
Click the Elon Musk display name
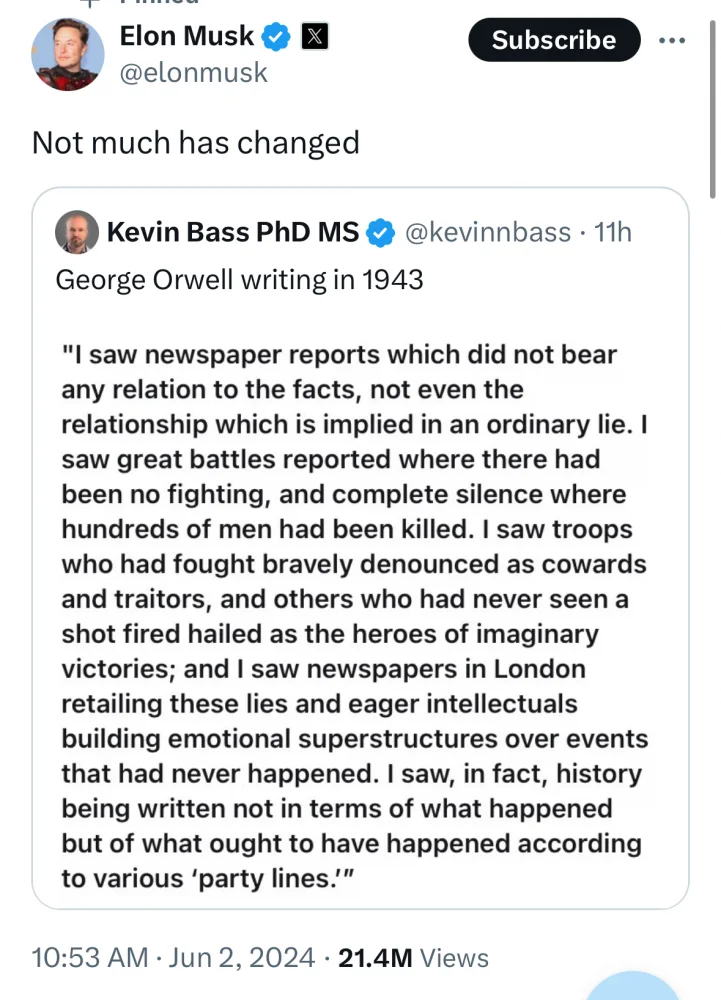pos(187,37)
